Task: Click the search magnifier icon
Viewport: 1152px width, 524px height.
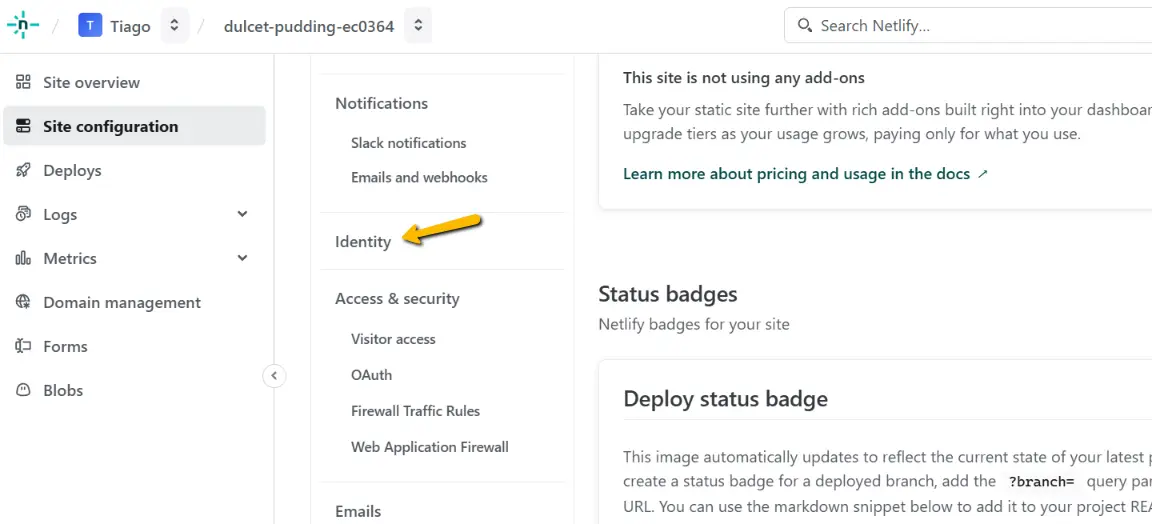Action: click(x=805, y=26)
